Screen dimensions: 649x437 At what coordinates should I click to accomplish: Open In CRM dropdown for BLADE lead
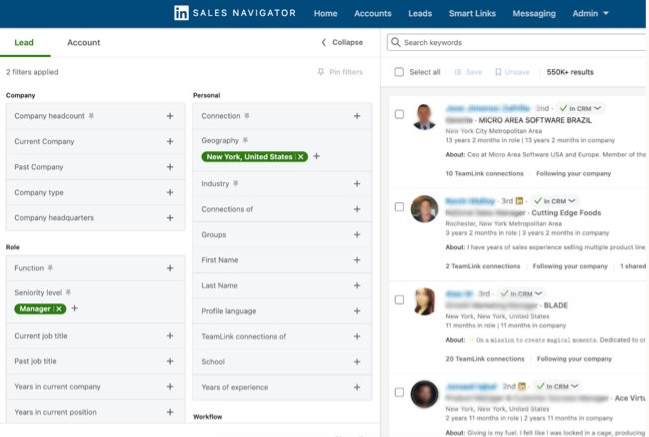521,294
